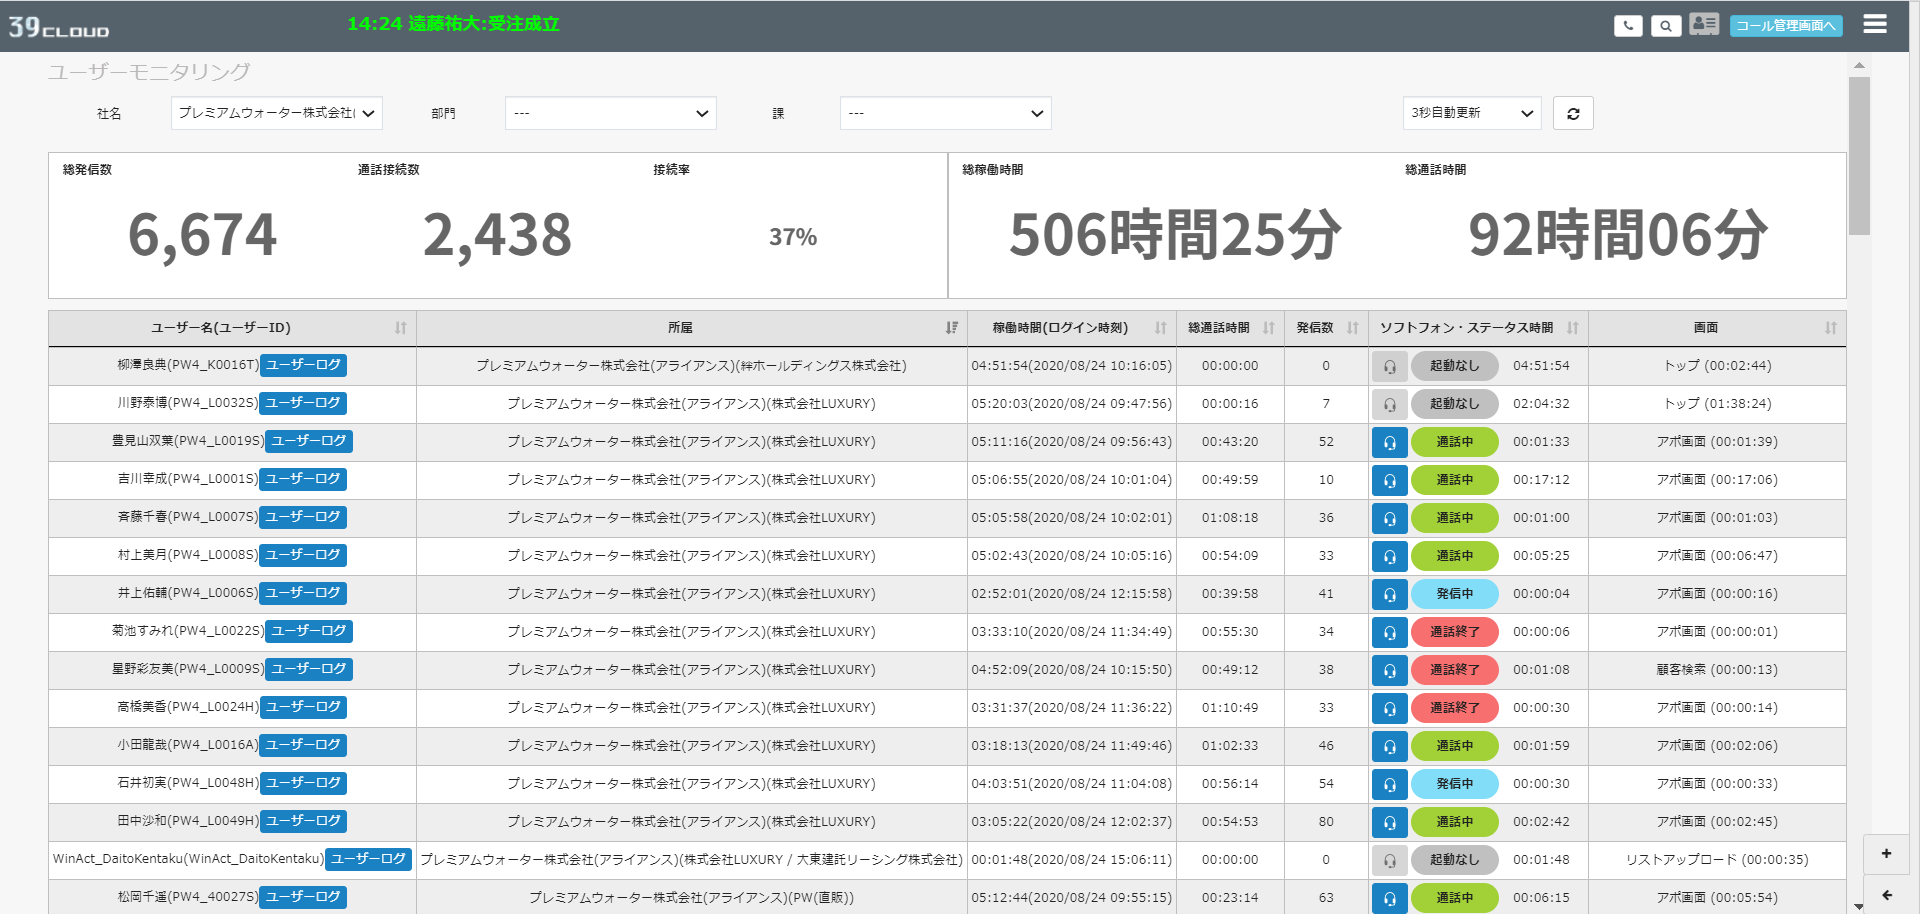Open ユーザーログ for 川野泰博

[x=303, y=403]
